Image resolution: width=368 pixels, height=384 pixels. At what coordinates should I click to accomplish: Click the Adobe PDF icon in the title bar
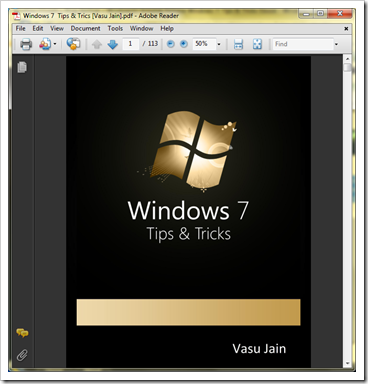pos(16,16)
